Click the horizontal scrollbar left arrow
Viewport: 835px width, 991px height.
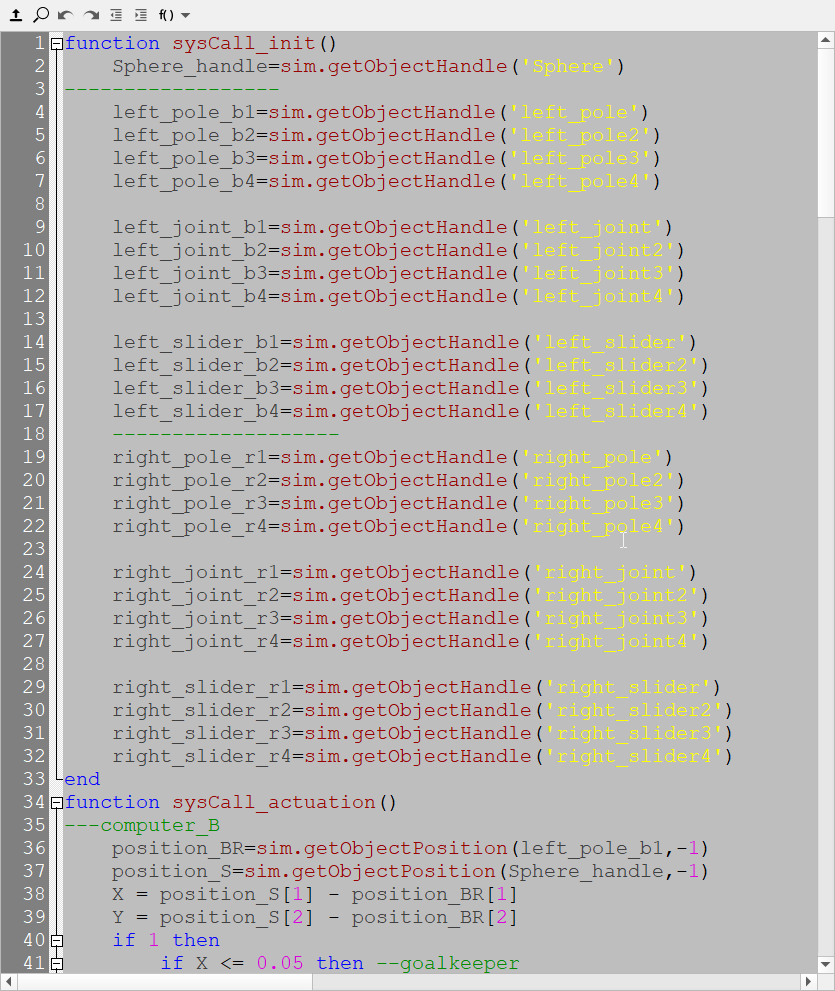click(x=9, y=982)
